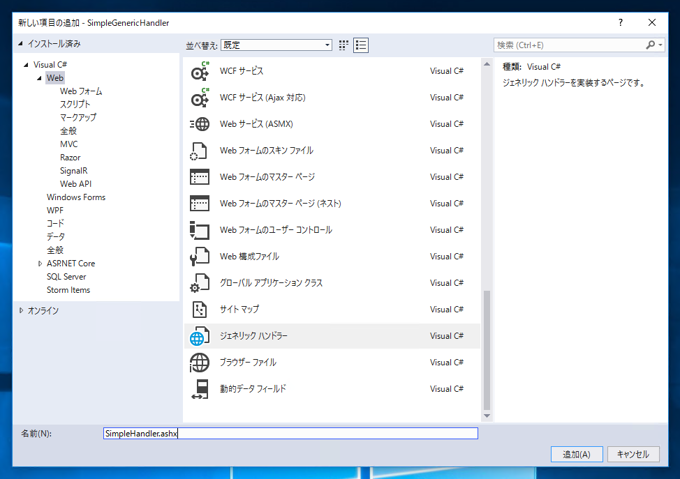Select the Web フォームのマスター ページ icon
The width and height of the screenshot is (680, 479).
199,177
